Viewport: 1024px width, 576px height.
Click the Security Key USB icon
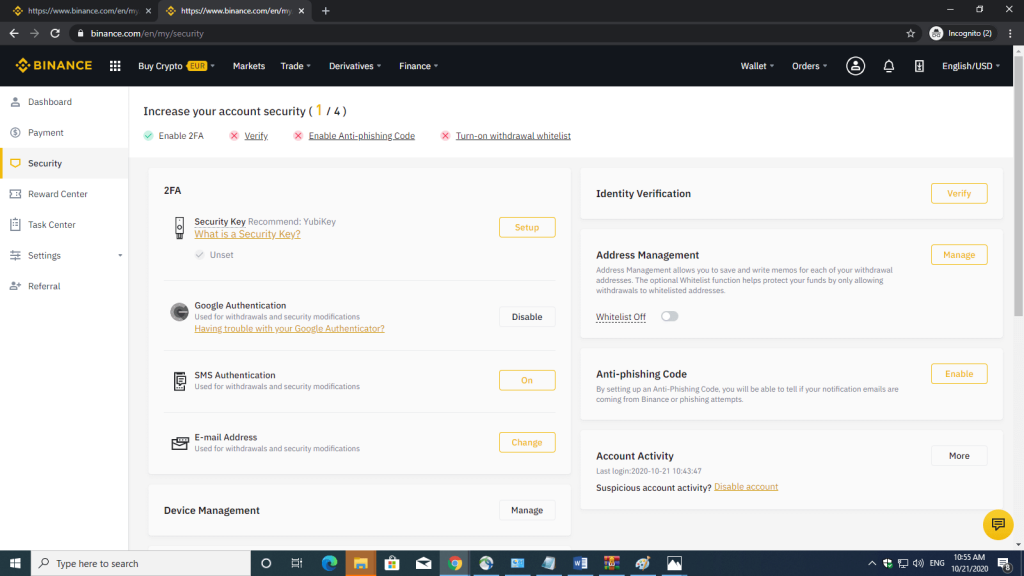tap(179, 228)
